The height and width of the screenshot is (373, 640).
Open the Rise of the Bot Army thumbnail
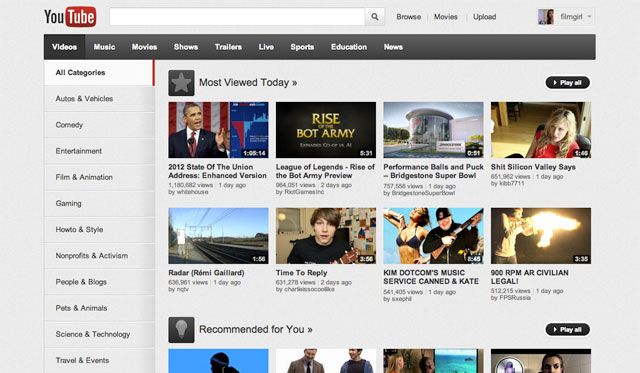(x=326, y=130)
